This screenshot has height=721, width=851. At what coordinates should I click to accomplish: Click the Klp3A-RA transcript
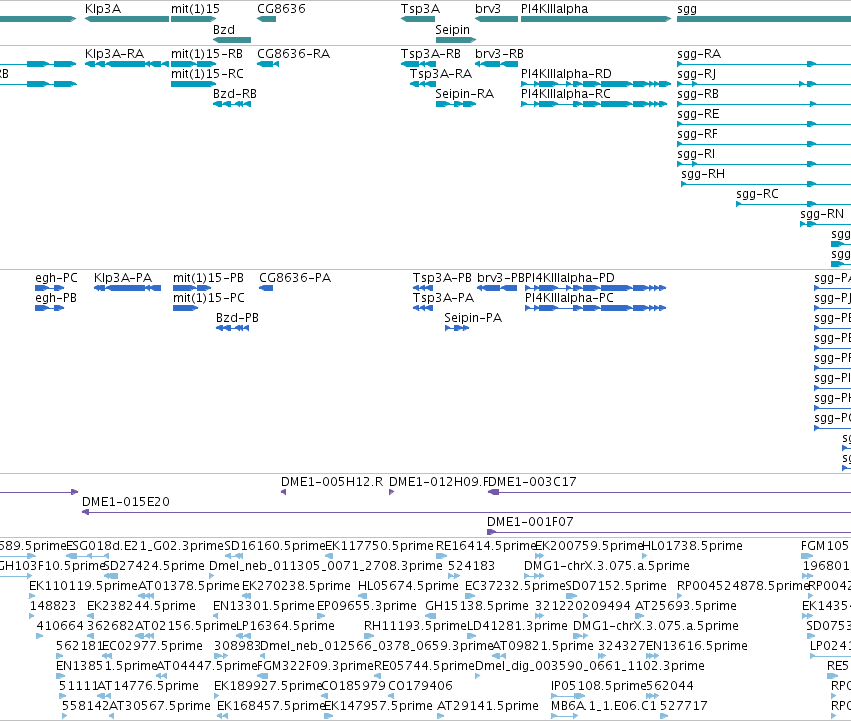pos(127,64)
